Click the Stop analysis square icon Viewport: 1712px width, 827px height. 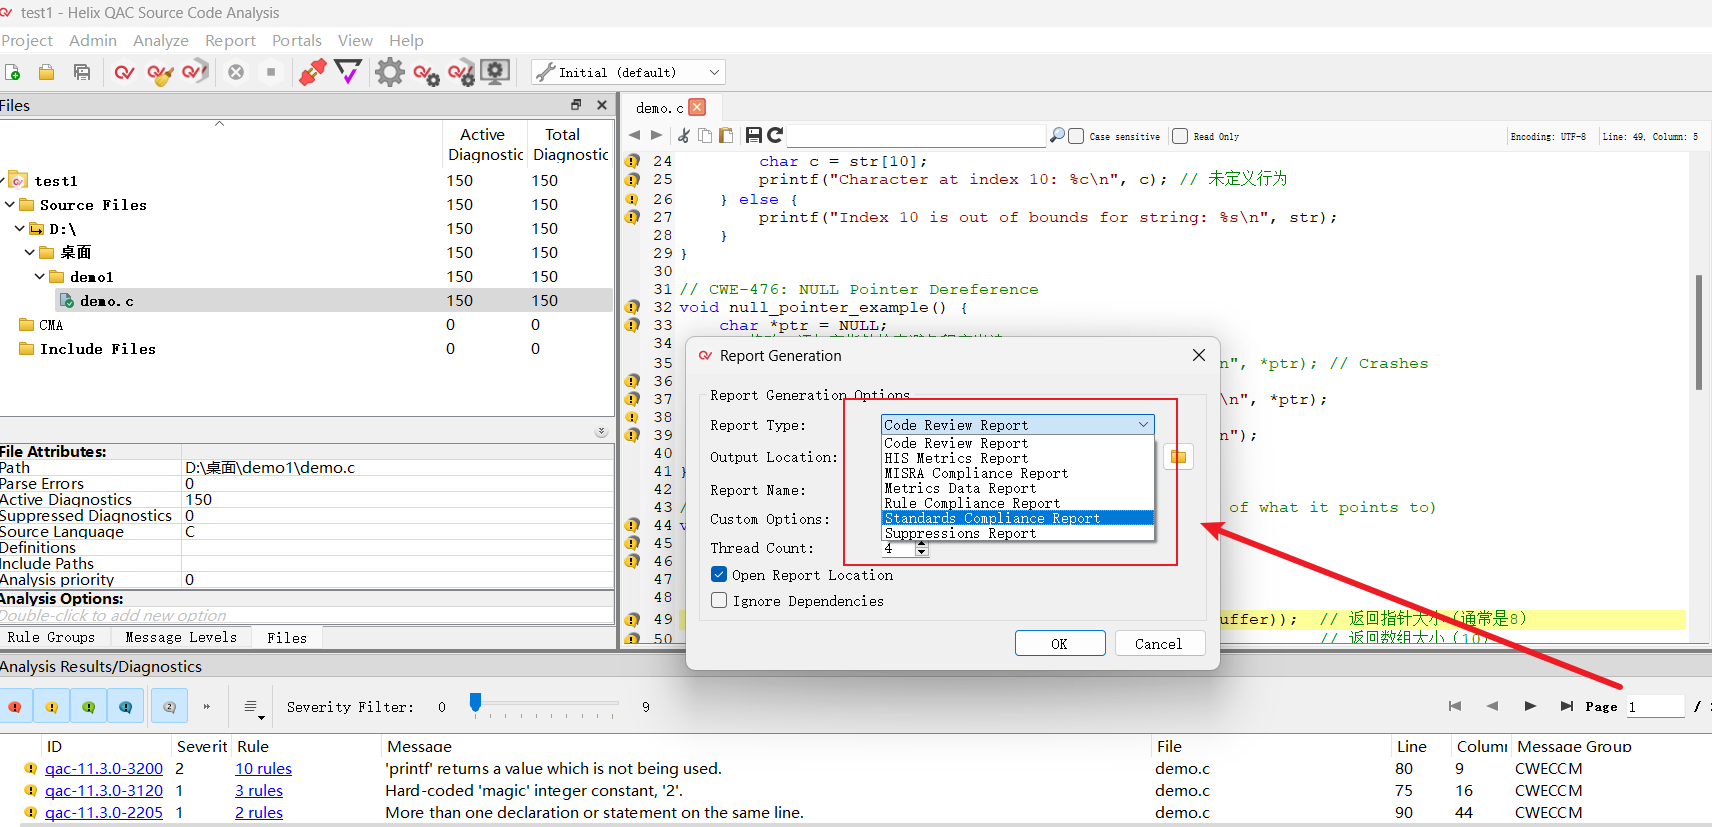coord(271,72)
